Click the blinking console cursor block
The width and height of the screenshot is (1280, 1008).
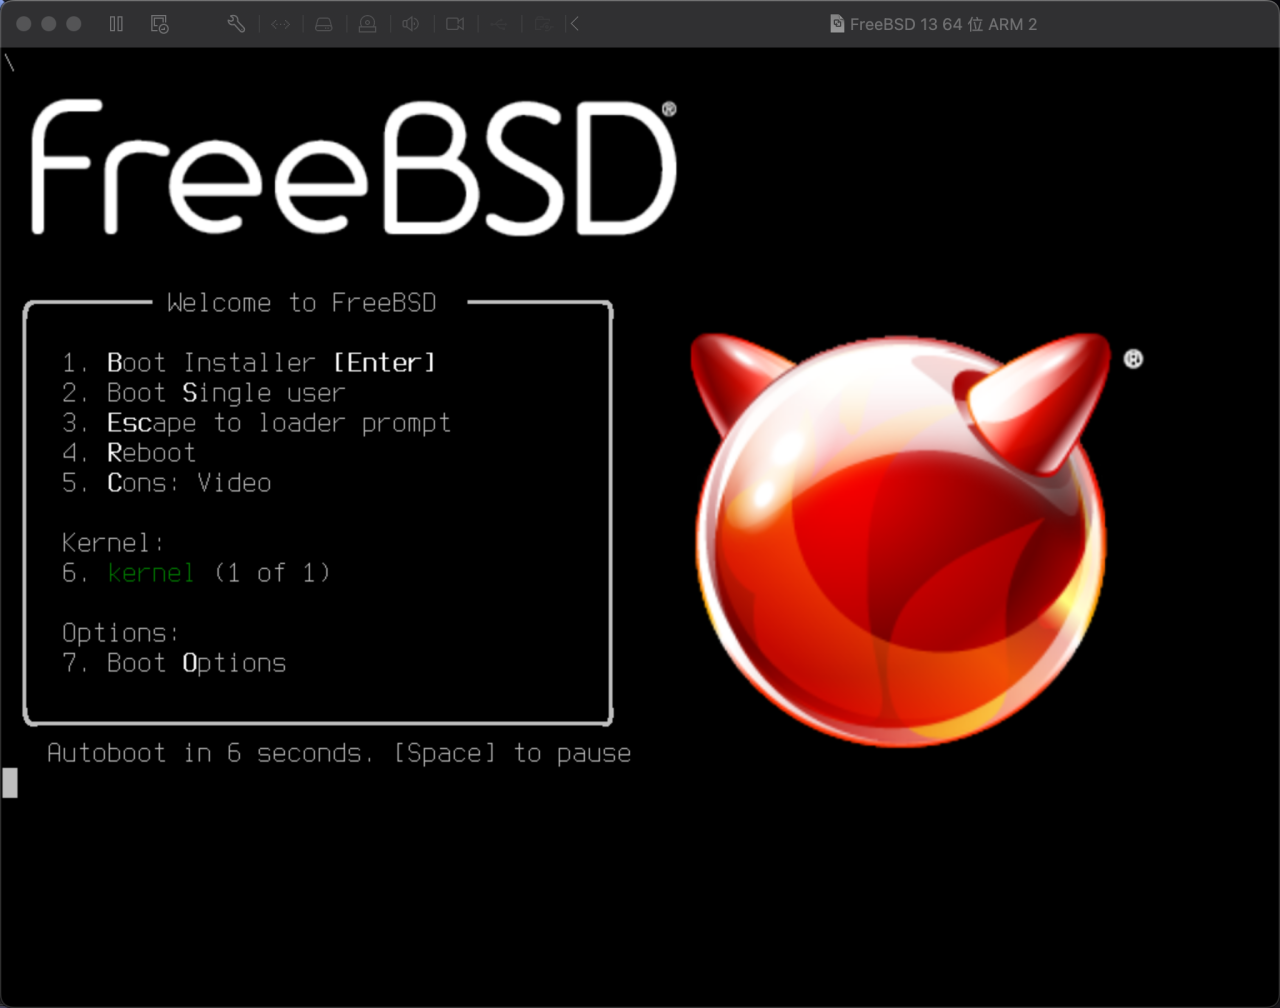click(x=10, y=782)
